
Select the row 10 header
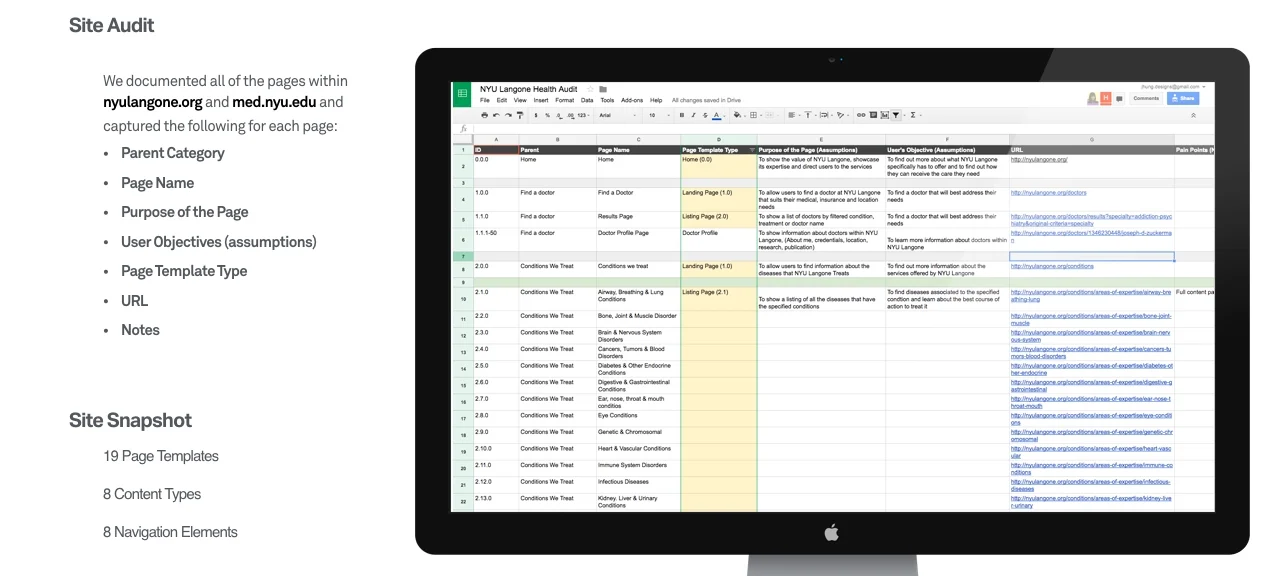click(462, 298)
